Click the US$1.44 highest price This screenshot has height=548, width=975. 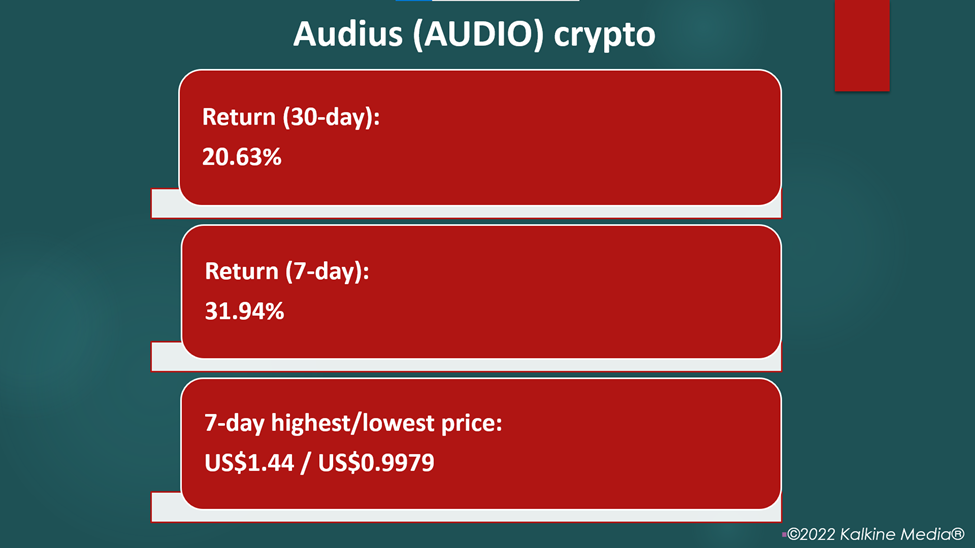click(x=249, y=463)
